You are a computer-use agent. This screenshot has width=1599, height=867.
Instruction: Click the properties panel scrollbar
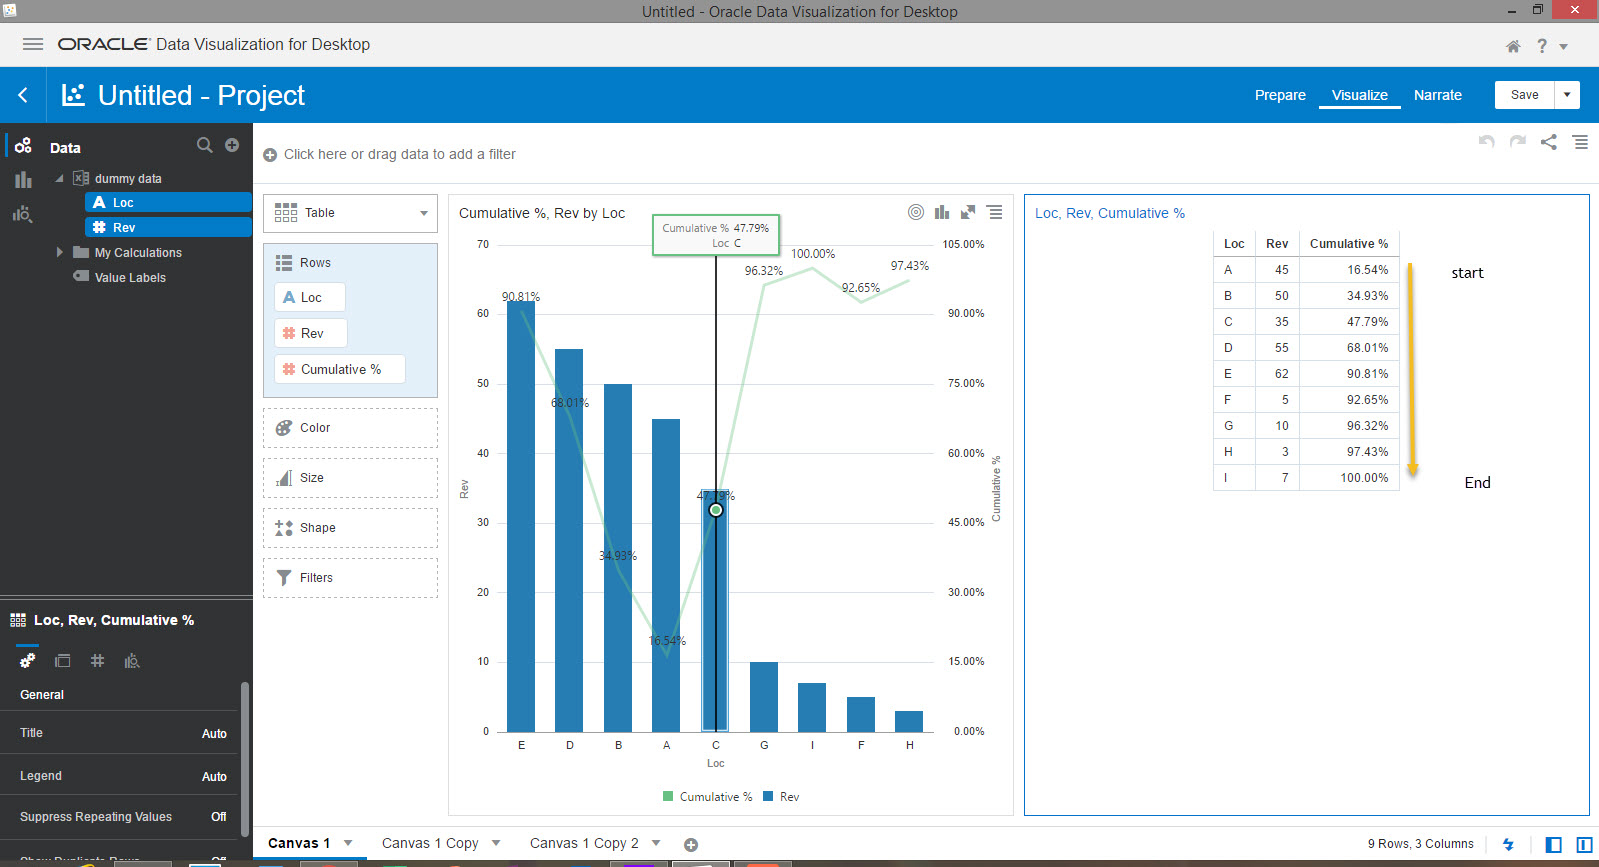(245, 760)
